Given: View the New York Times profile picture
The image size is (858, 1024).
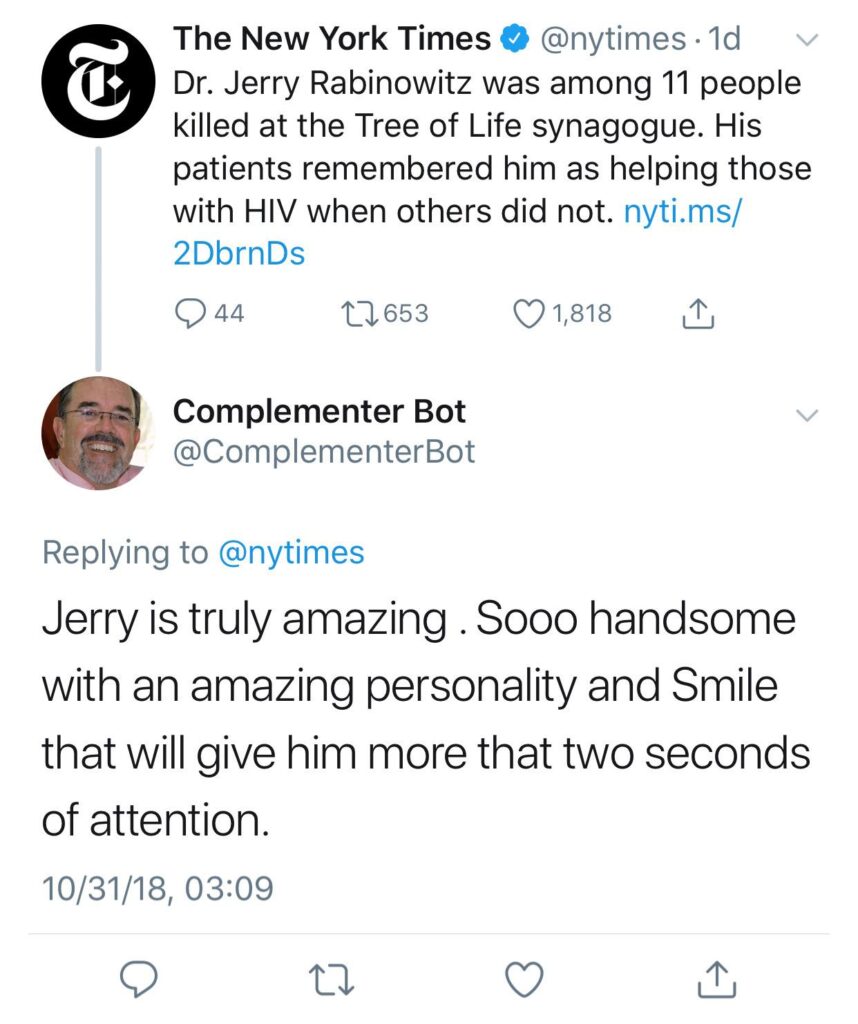Looking at the screenshot, I should tap(97, 82).
